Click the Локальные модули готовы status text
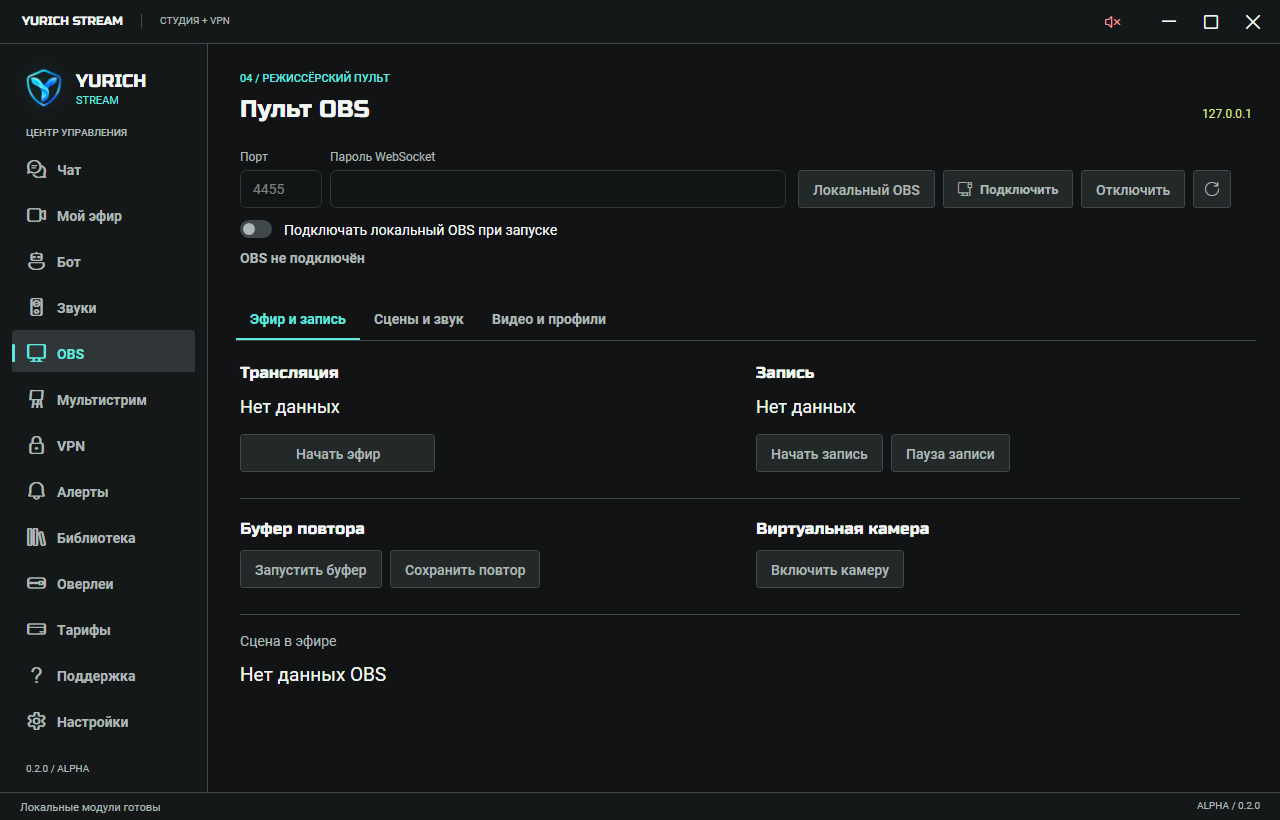1280x820 pixels. point(90,807)
